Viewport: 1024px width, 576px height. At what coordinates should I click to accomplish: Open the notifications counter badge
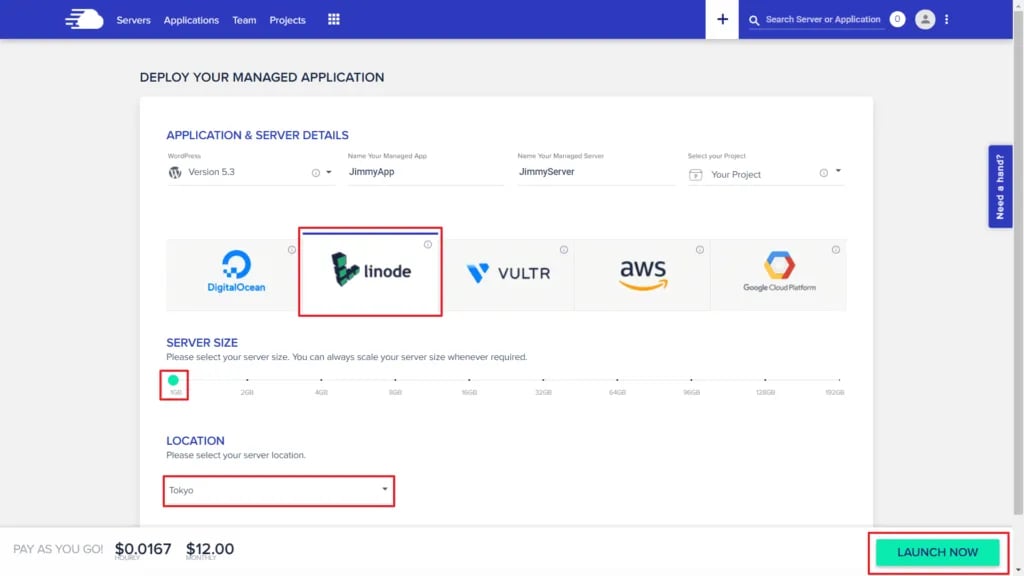click(x=897, y=20)
